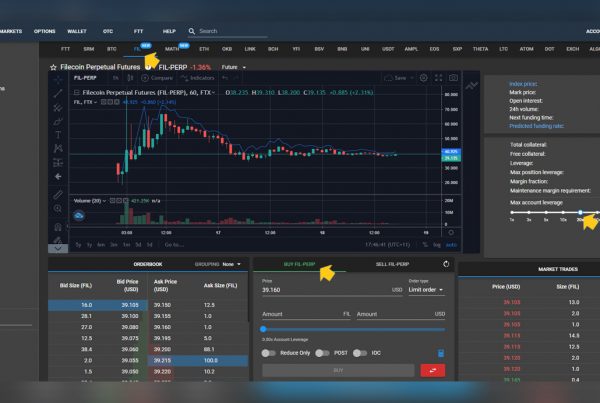Toggle the Reduce Only switch
This screenshot has height=403, width=600.
[x=268, y=353]
